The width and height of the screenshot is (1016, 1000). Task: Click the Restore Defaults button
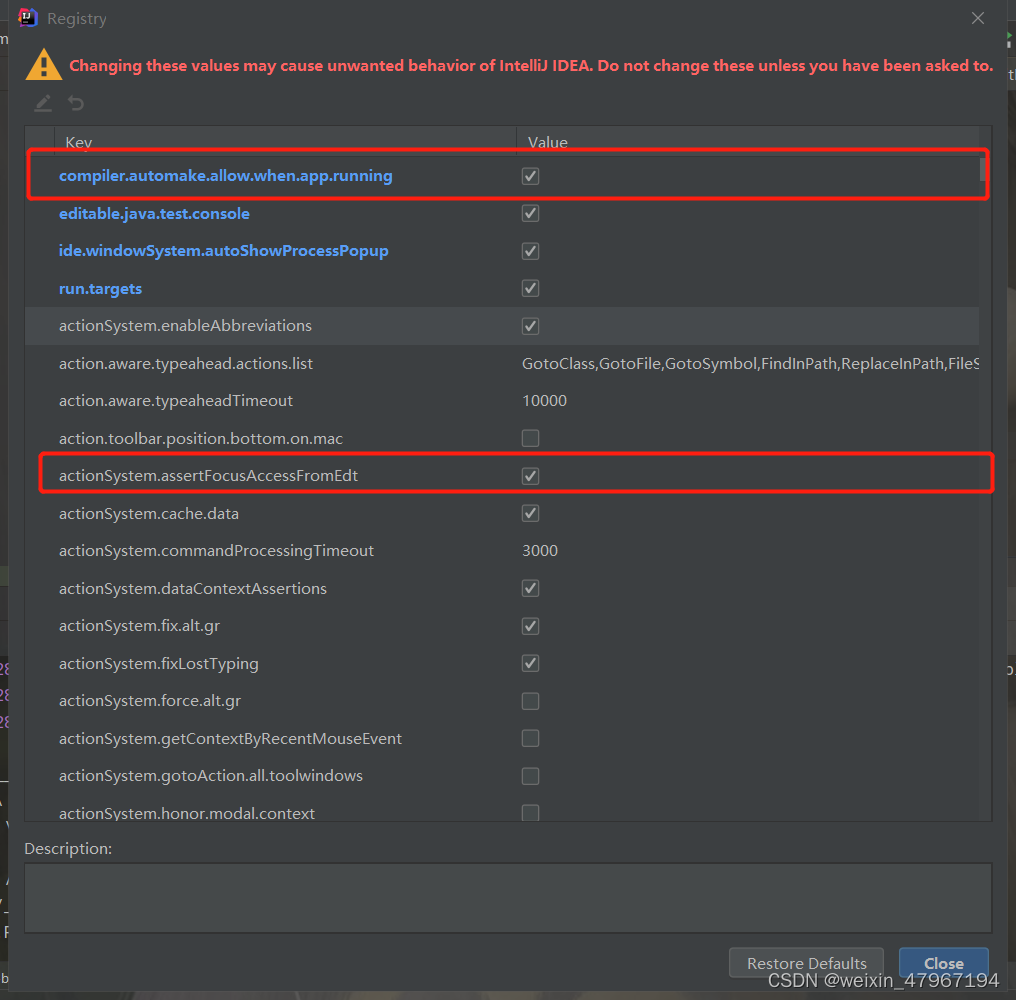(805, 963)
